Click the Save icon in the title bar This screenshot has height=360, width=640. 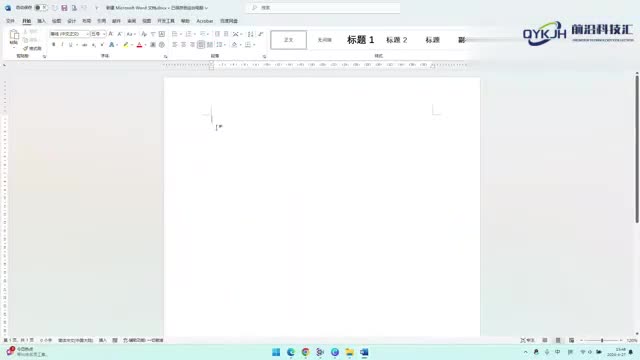pos(64,8)
